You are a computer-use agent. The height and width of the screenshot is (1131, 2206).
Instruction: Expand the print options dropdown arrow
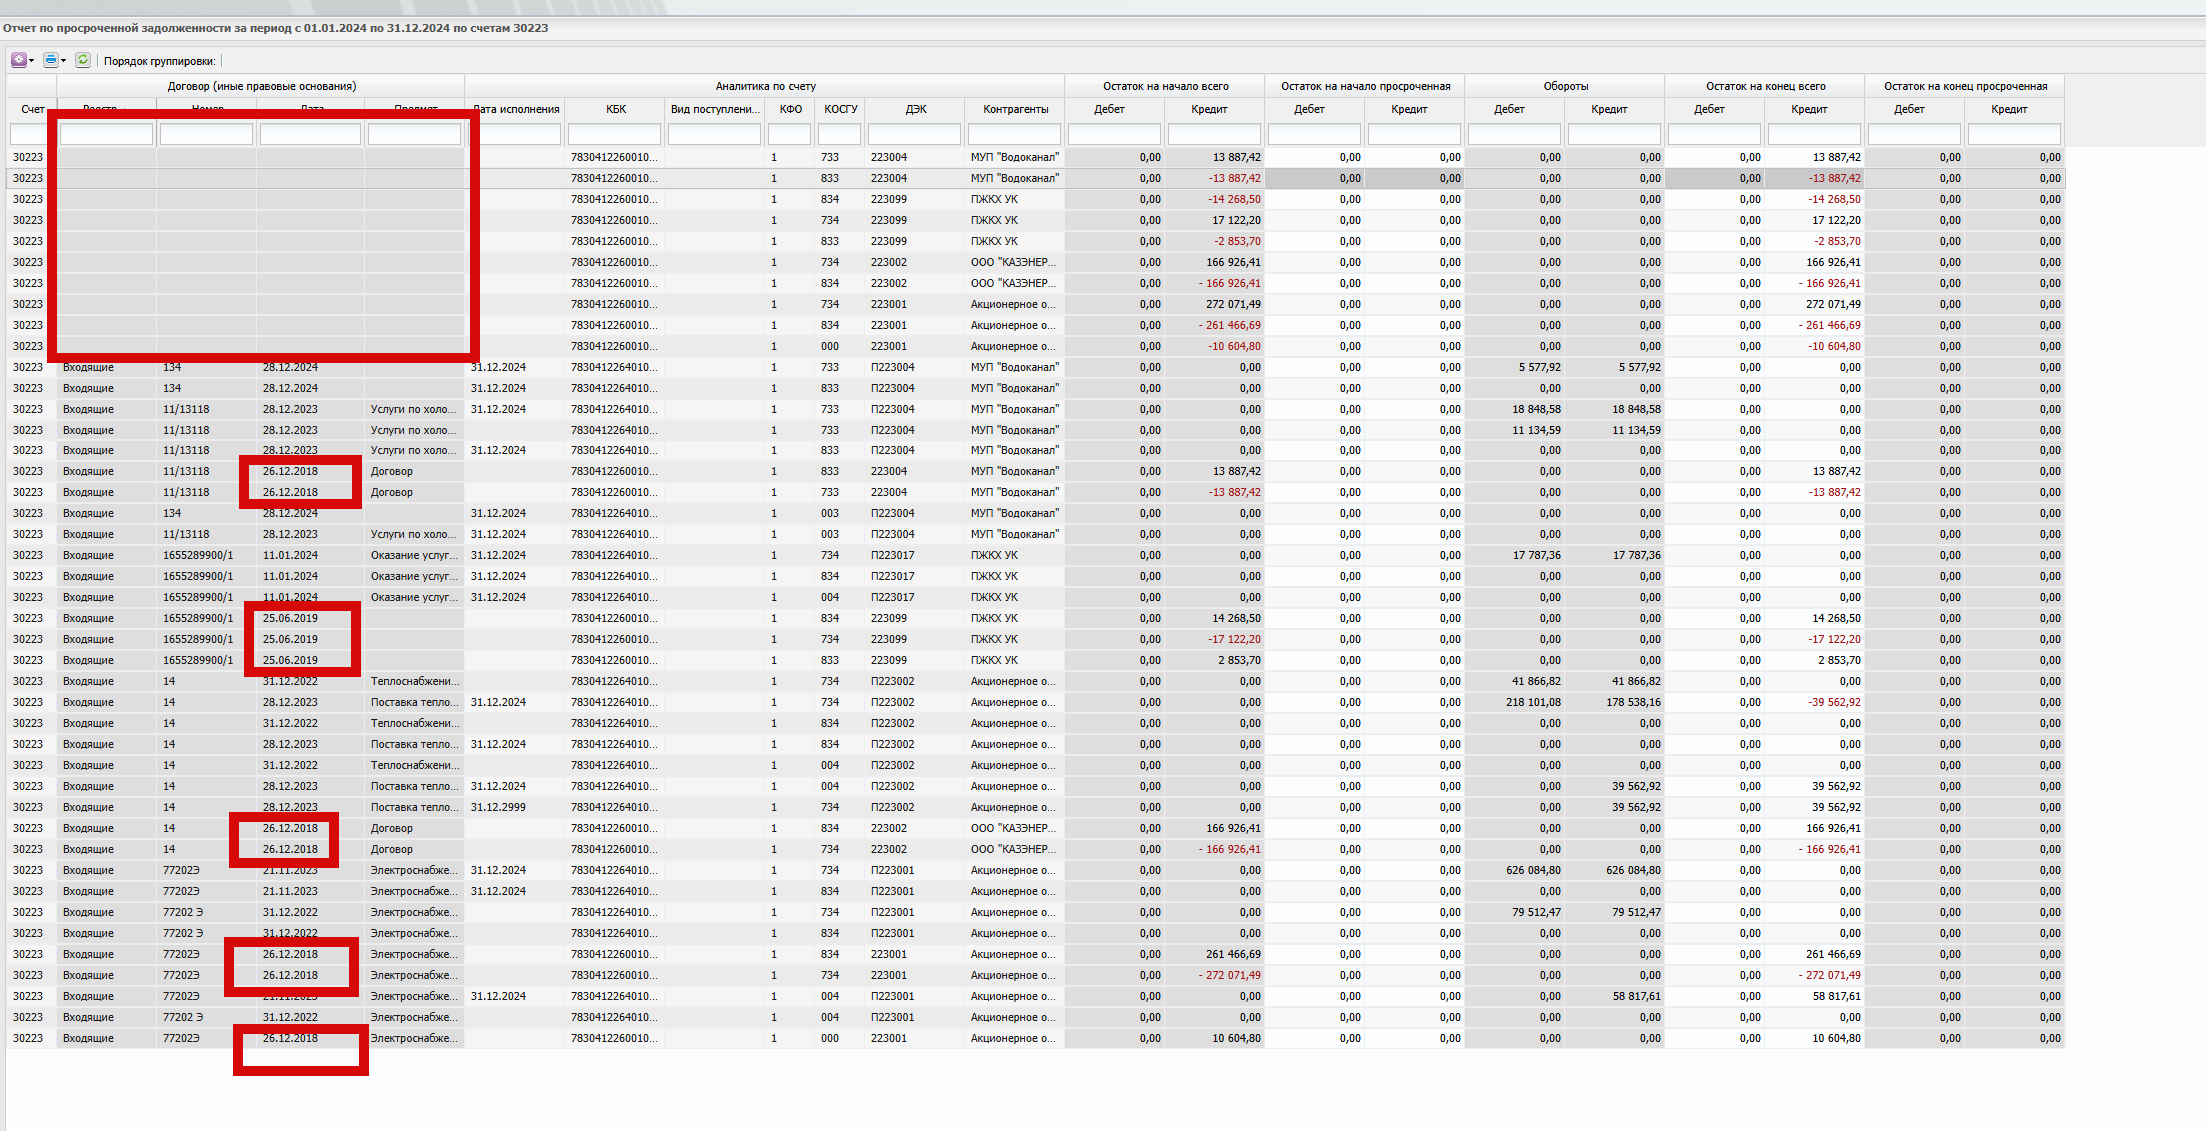tap(64, 61)
